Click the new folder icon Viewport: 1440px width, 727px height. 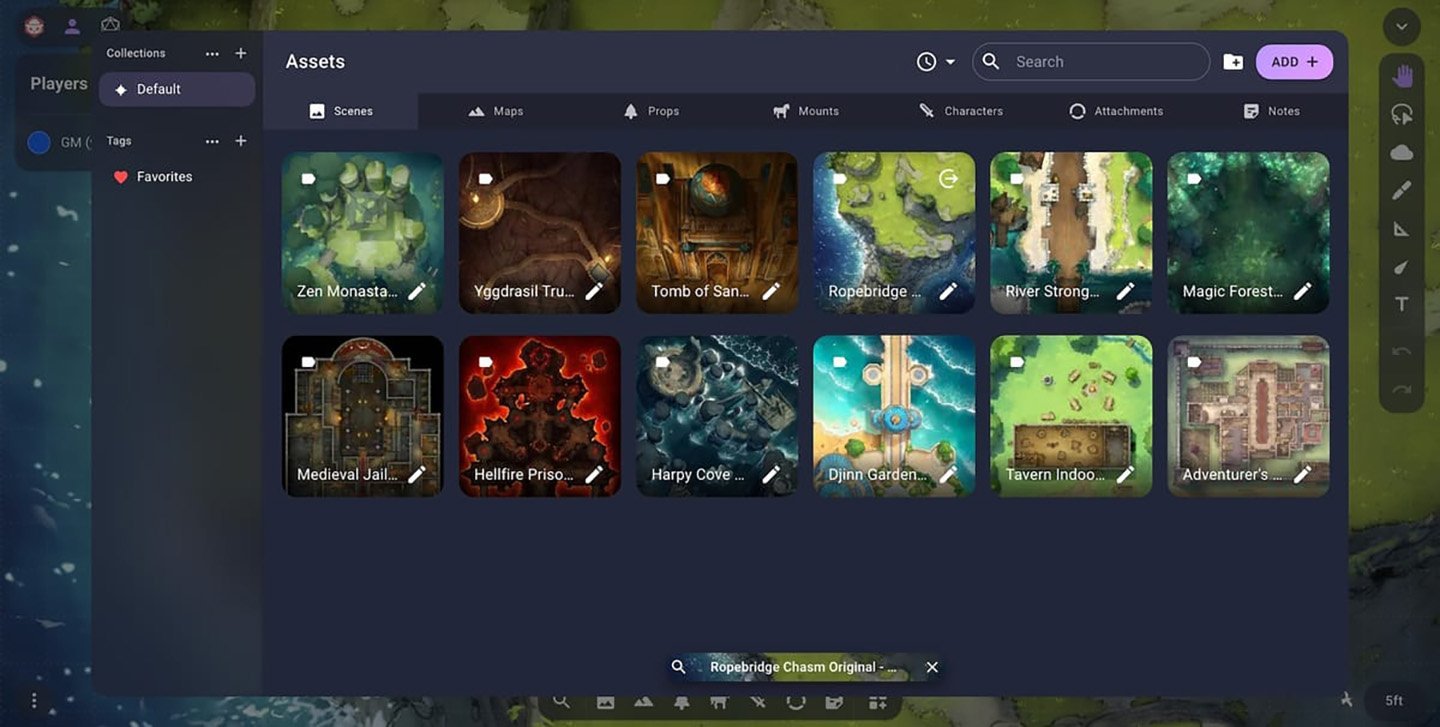pos(1233,62)
